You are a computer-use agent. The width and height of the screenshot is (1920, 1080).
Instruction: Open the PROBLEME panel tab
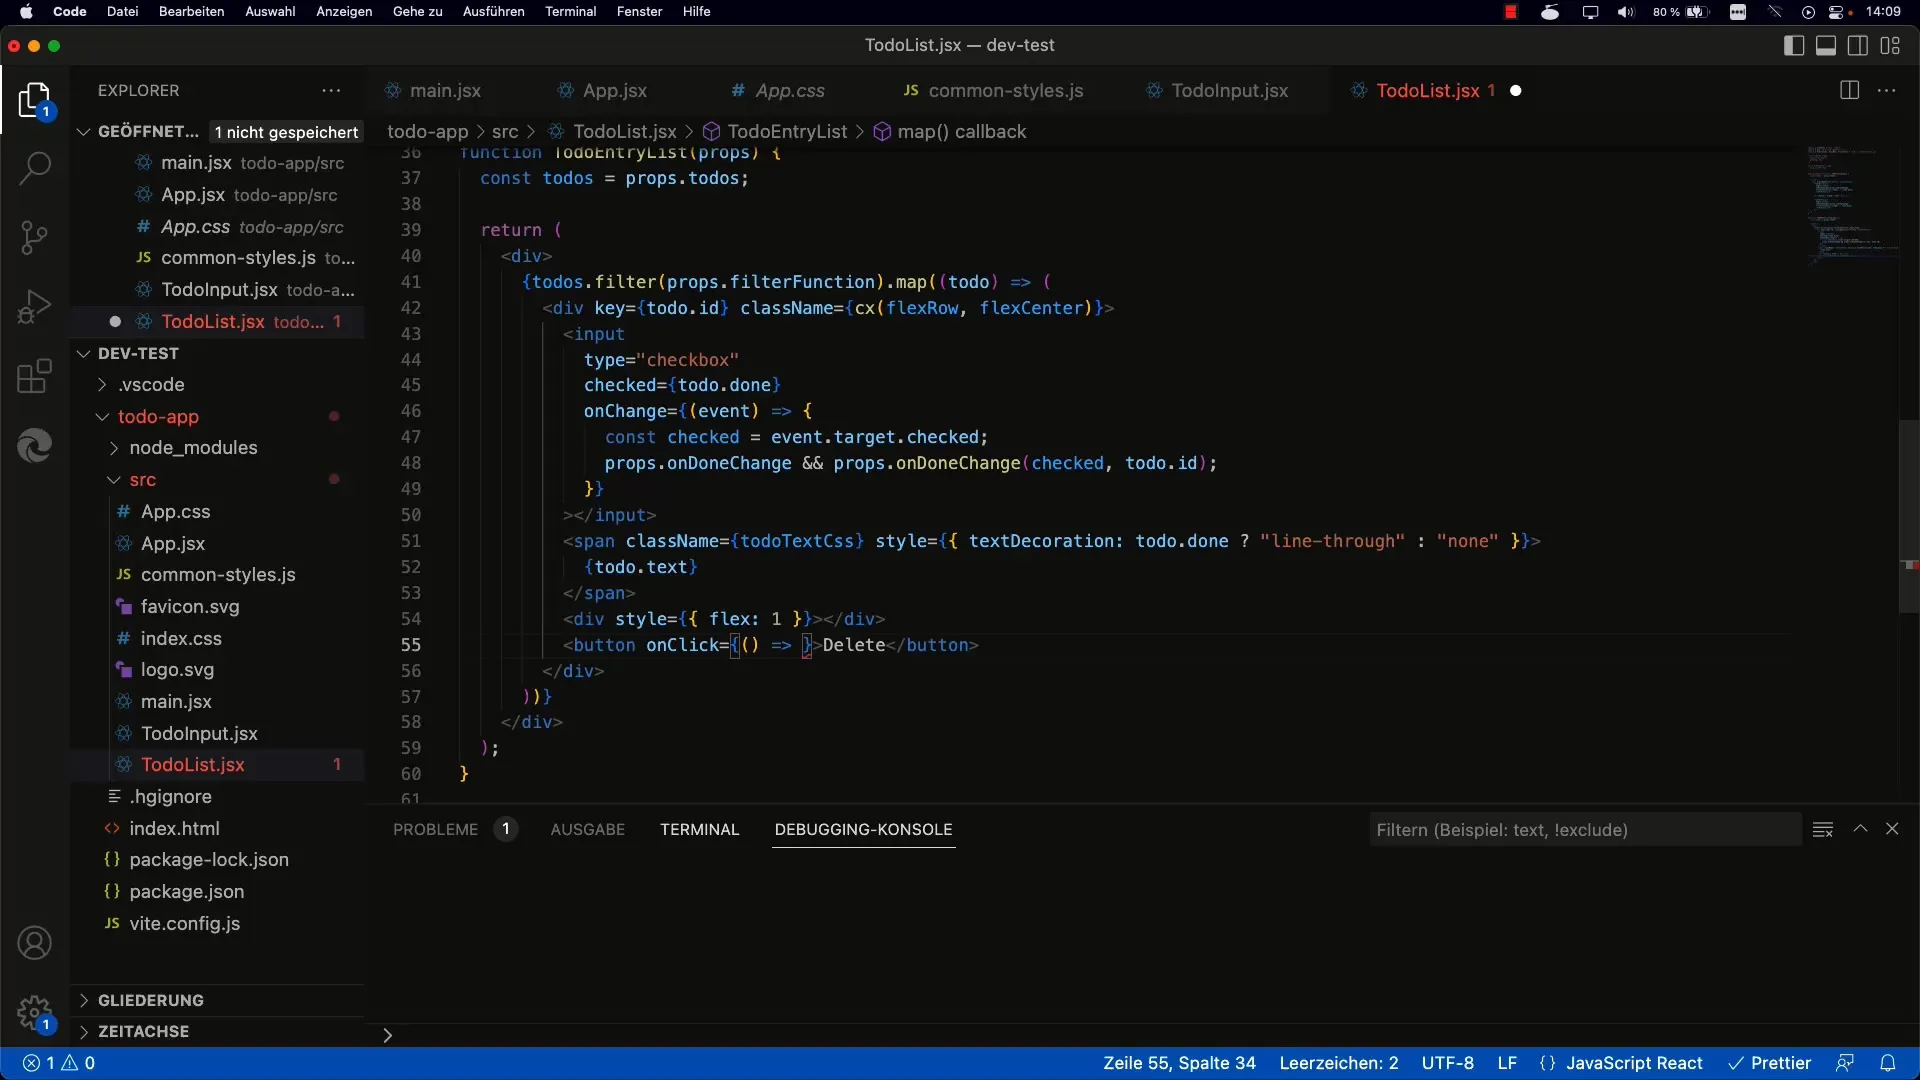coord(436,829)
